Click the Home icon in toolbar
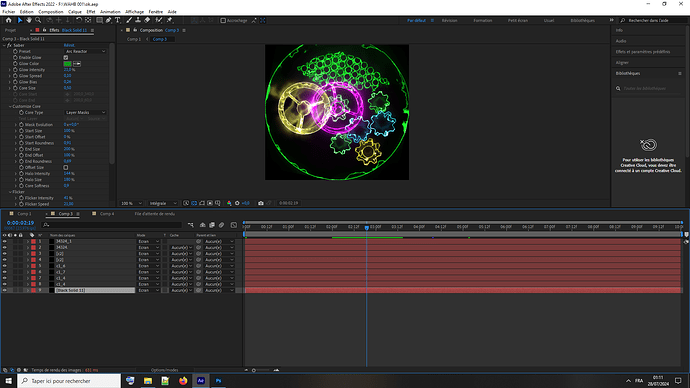Image resolution: width=690 pixels, height=388 pixels. [x=8, y=20]
